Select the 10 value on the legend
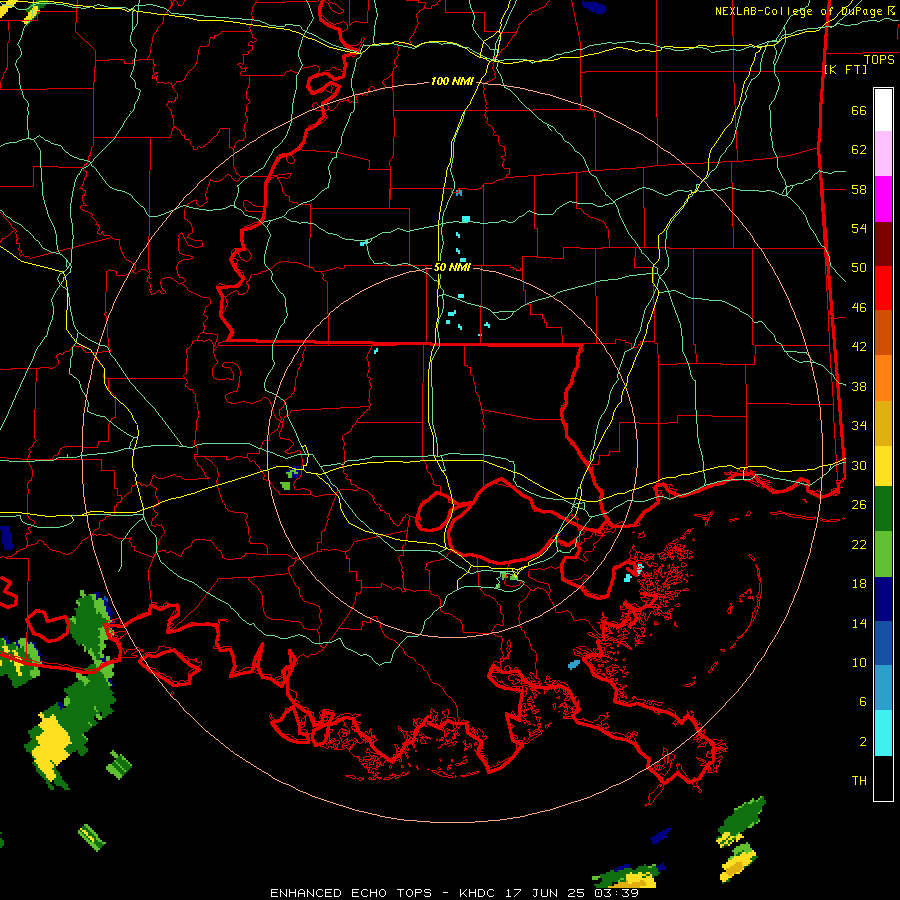900x900 pixels. [859, 662]
